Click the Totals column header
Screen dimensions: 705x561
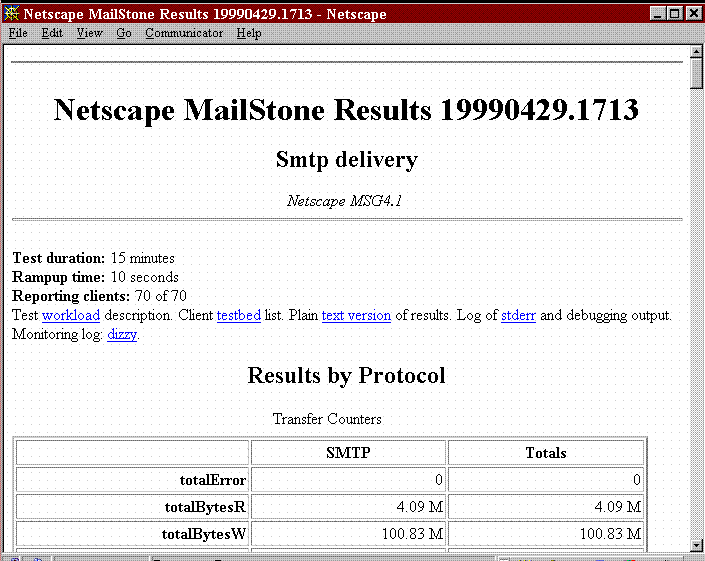coord(545,452)
